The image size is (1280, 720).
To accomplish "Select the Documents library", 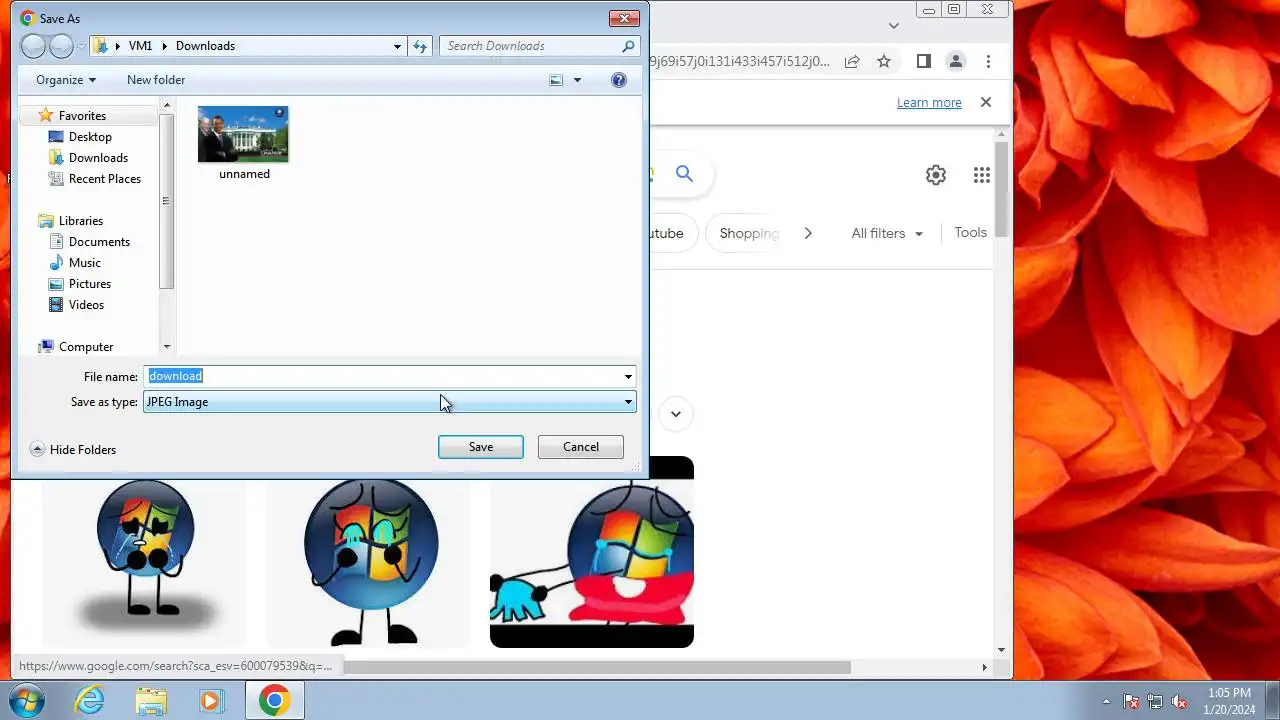I will (99, 242).
